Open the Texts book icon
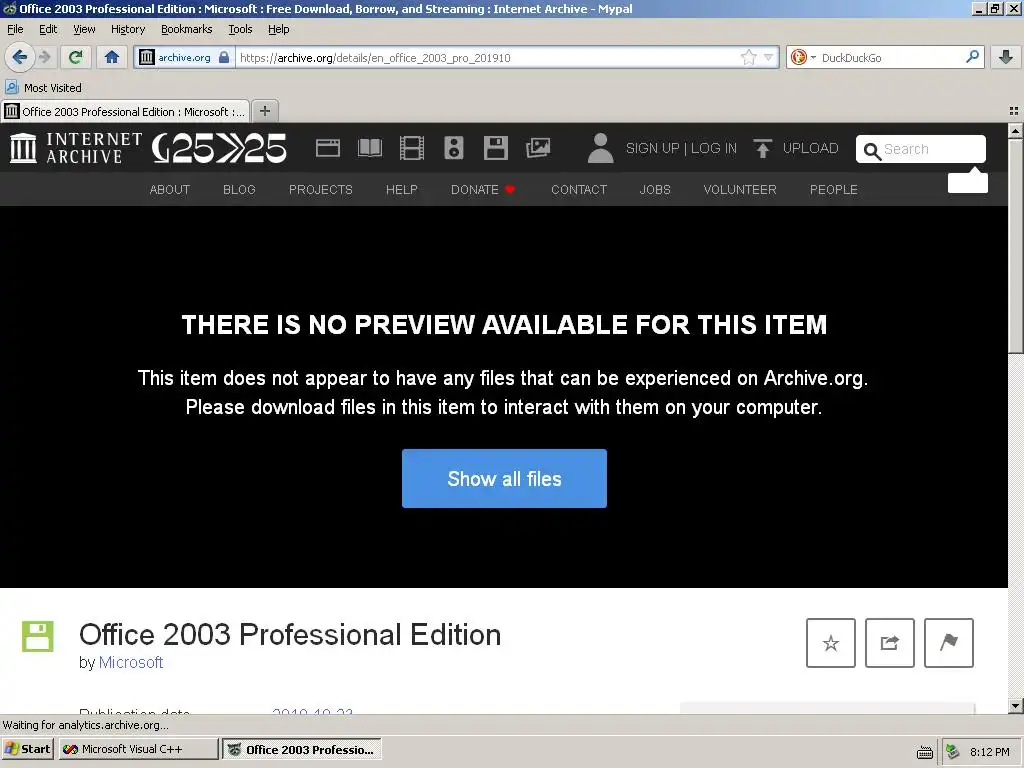The width and height of the screenshot is (1024, 768). (x=370, y=148)
